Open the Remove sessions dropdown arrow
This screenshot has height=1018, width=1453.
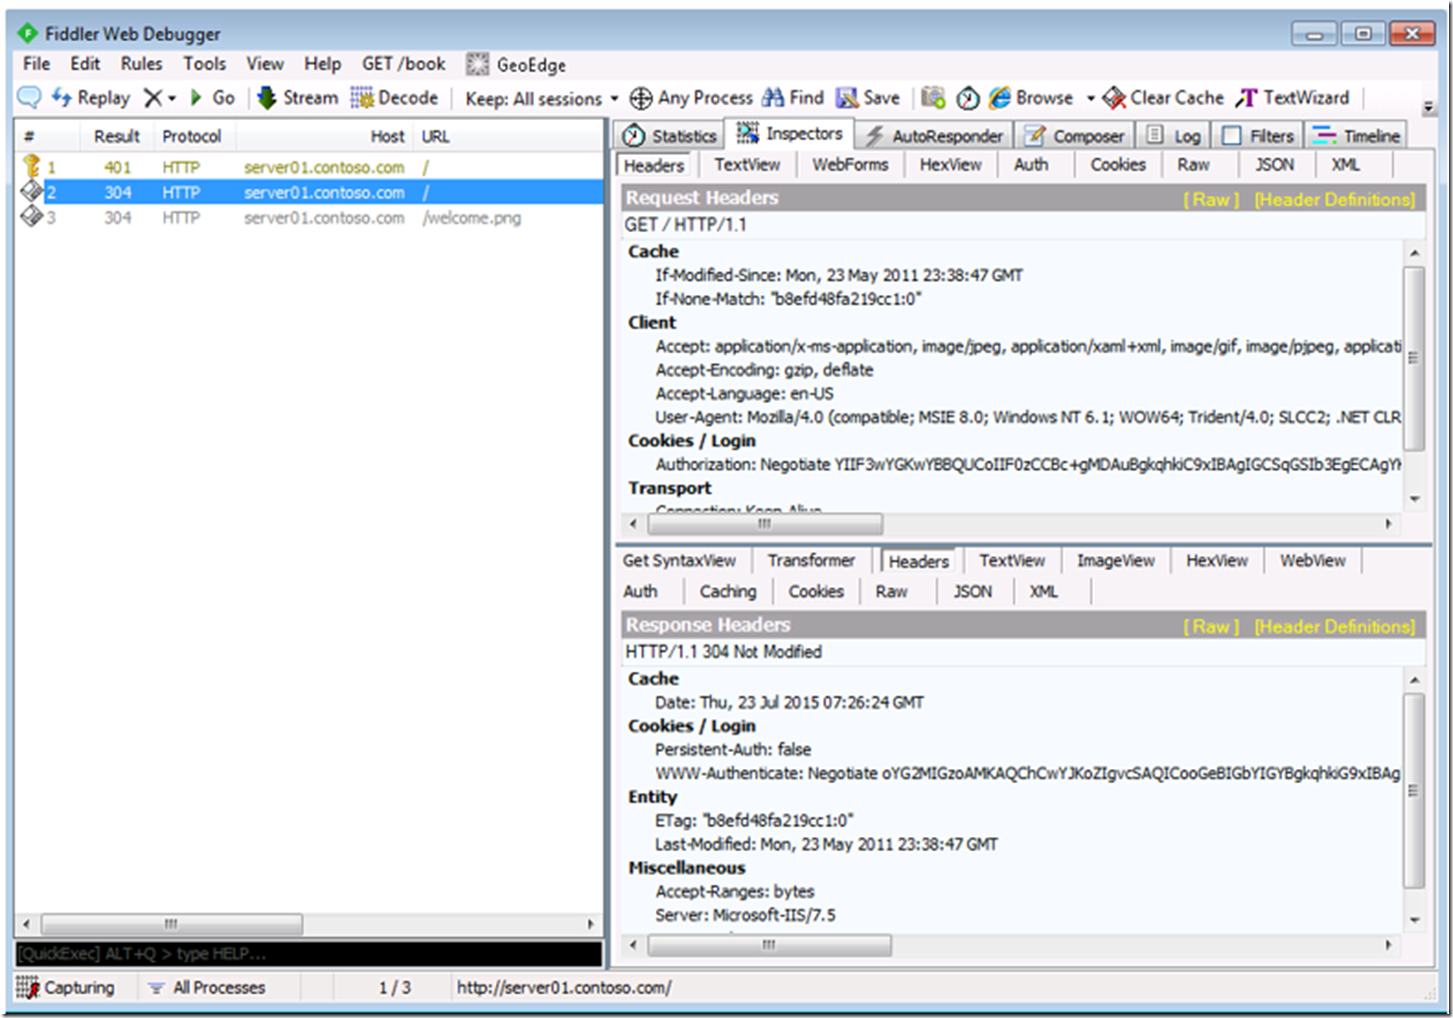[x=171, y=99]
